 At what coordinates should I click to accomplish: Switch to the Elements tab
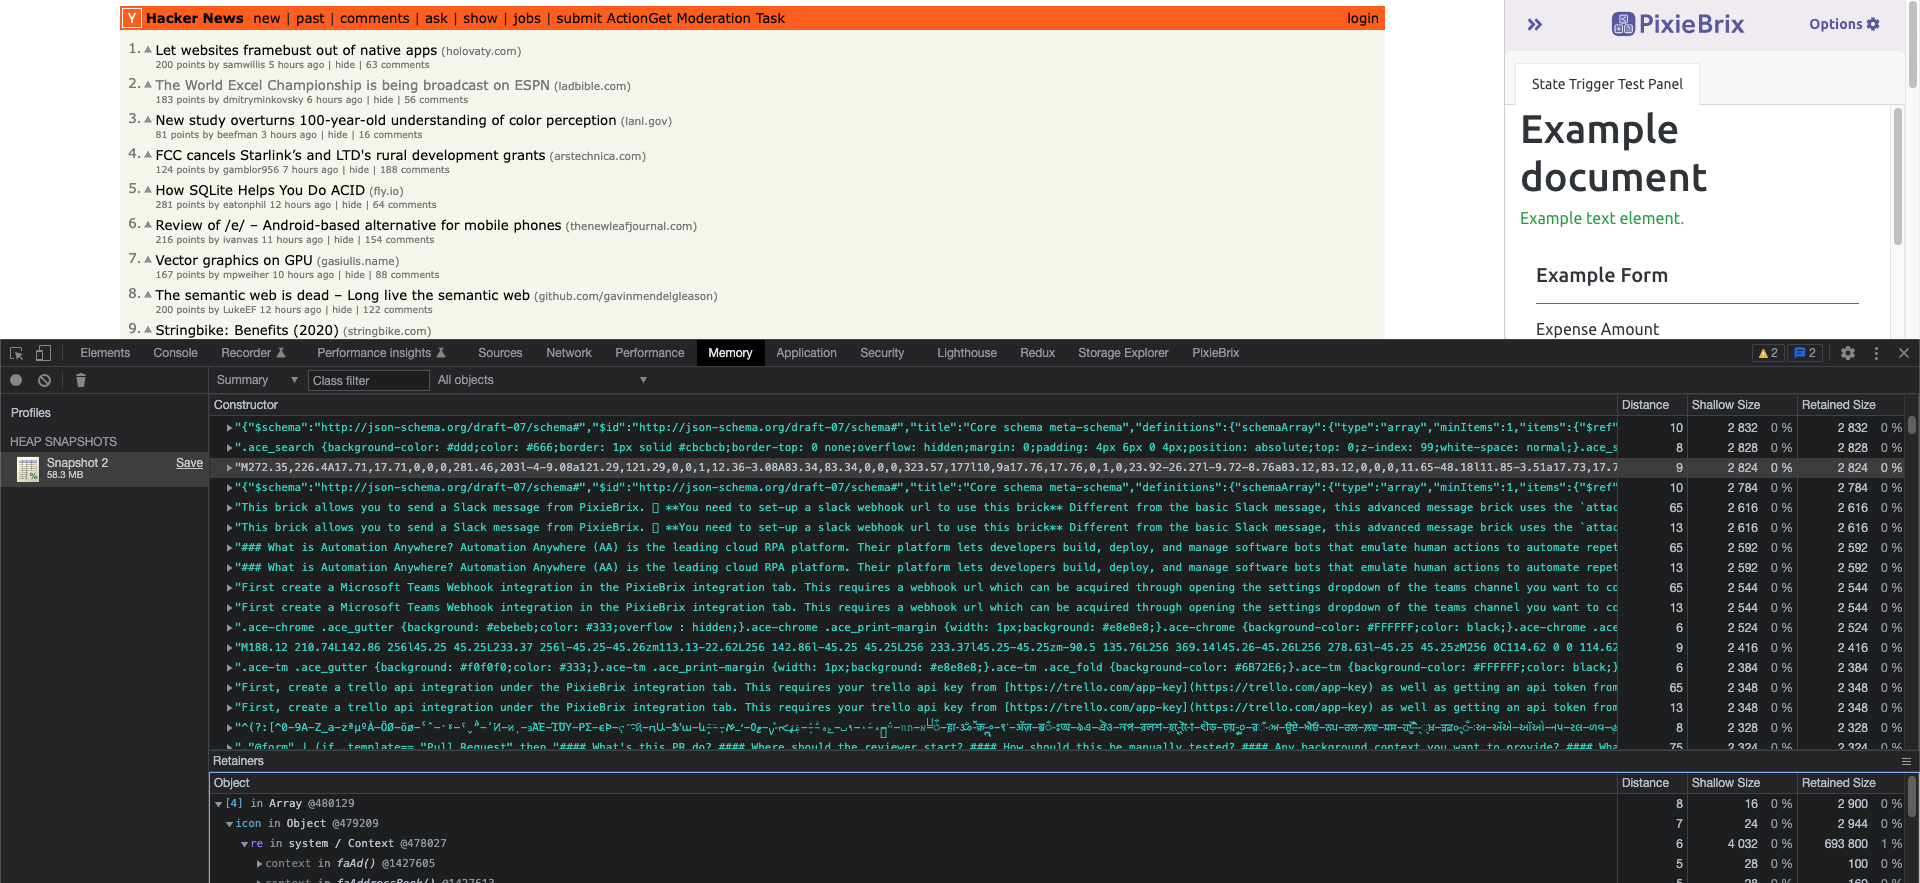pyautogui.click(x=105, y=353)
